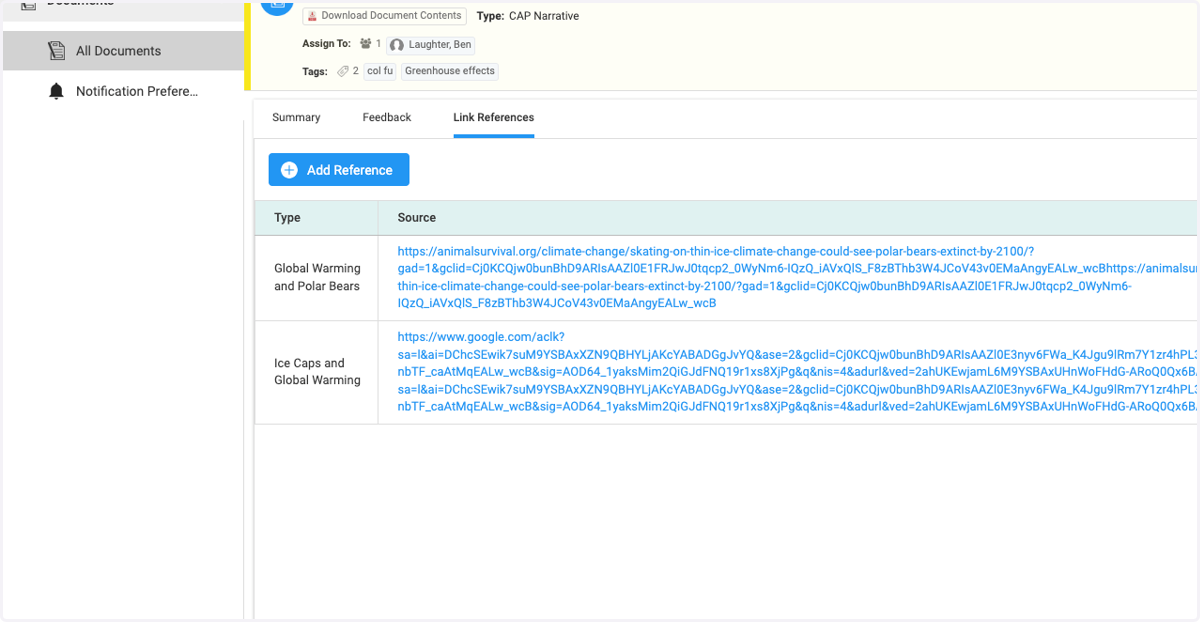Open the animalsurvival.org polar bears link
The image size is (1200, 622).
(796, 277)
